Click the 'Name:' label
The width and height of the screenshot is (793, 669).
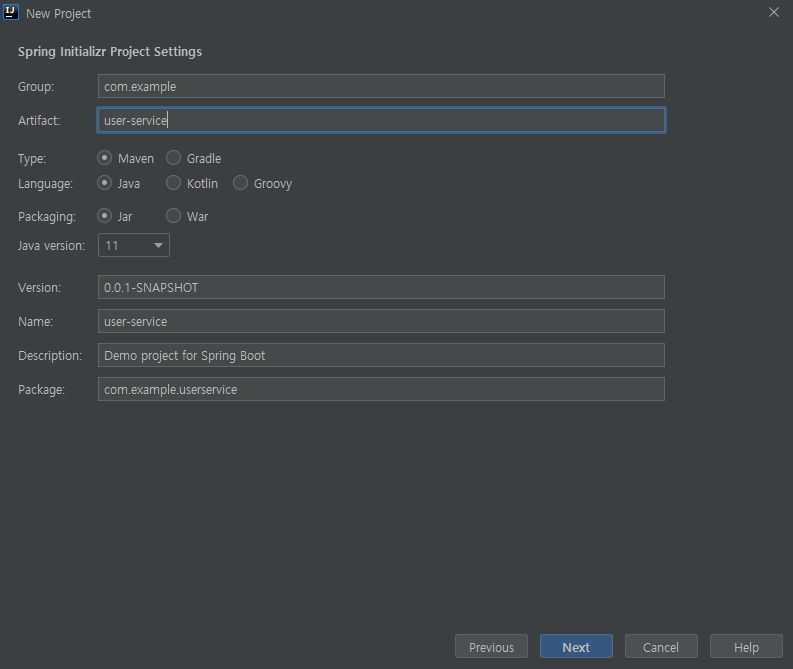pyautogui.click(x=35, y=322)
